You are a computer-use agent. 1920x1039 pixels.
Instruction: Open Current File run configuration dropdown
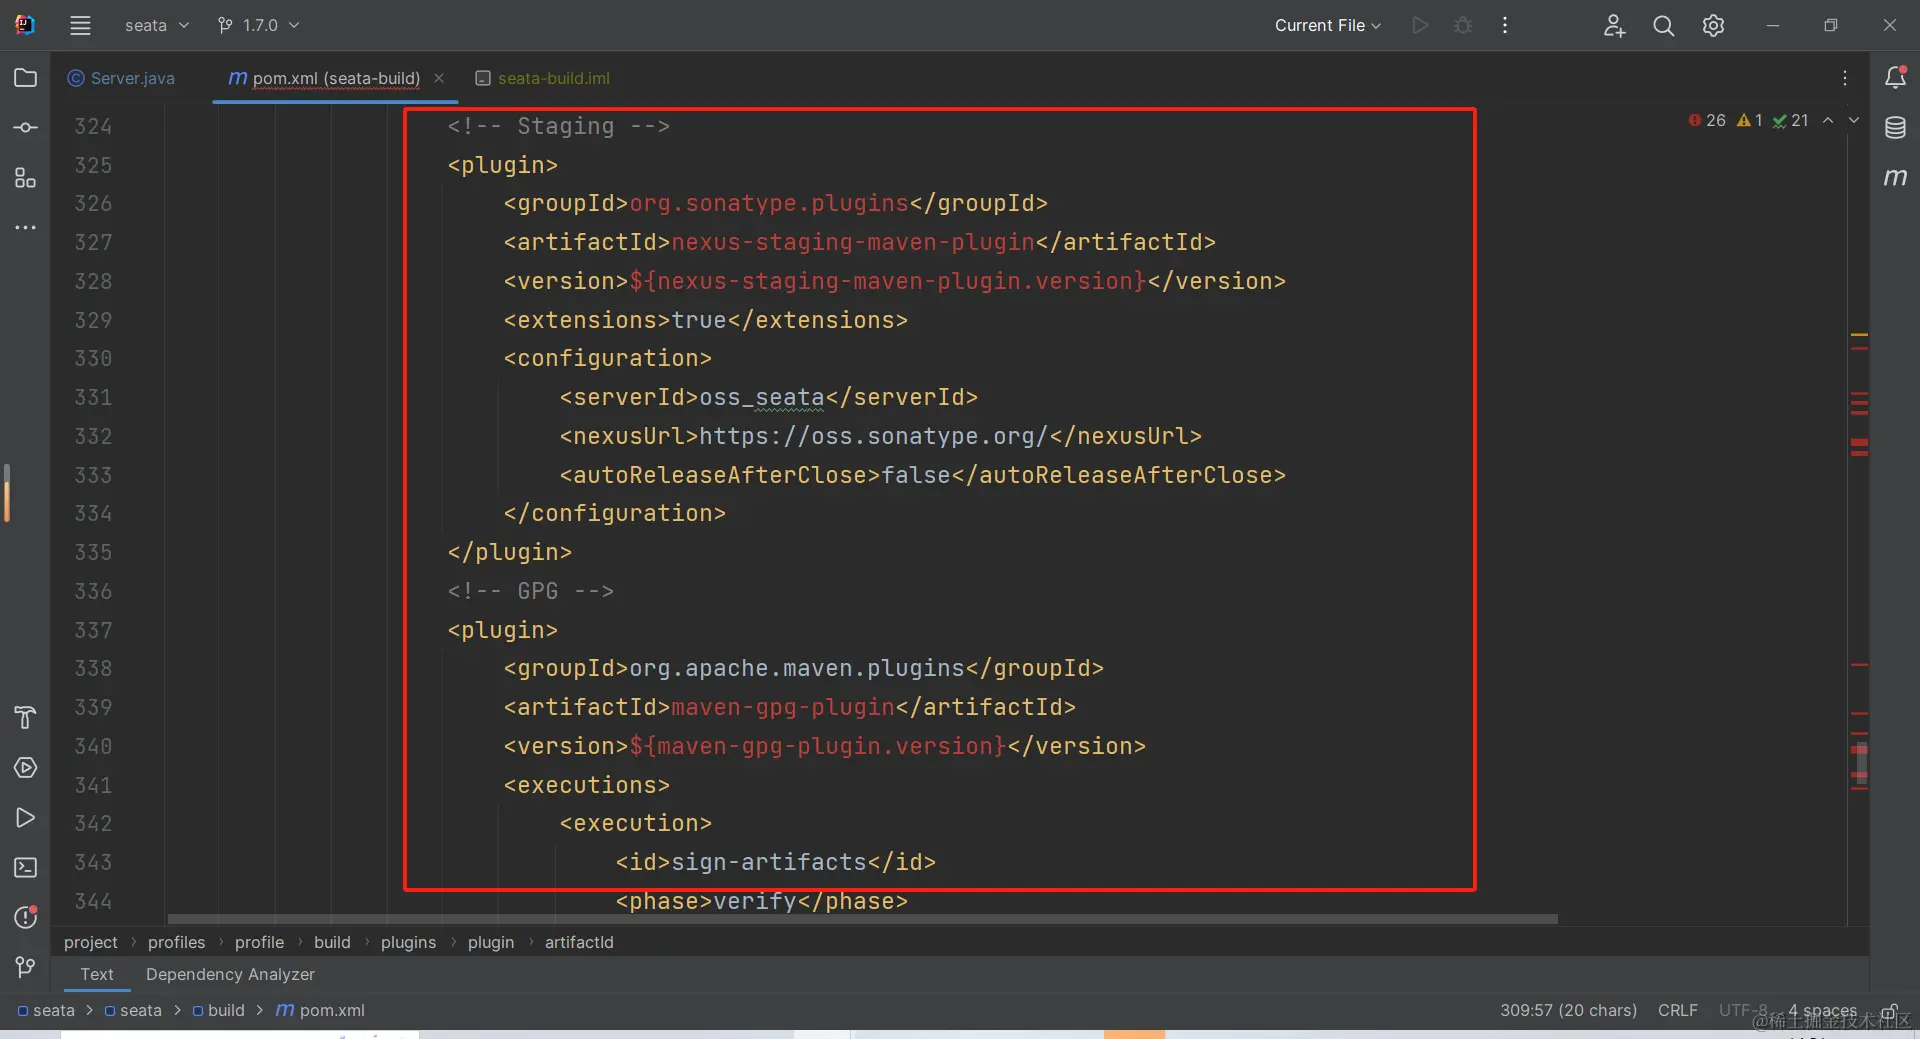(1328, 26)
